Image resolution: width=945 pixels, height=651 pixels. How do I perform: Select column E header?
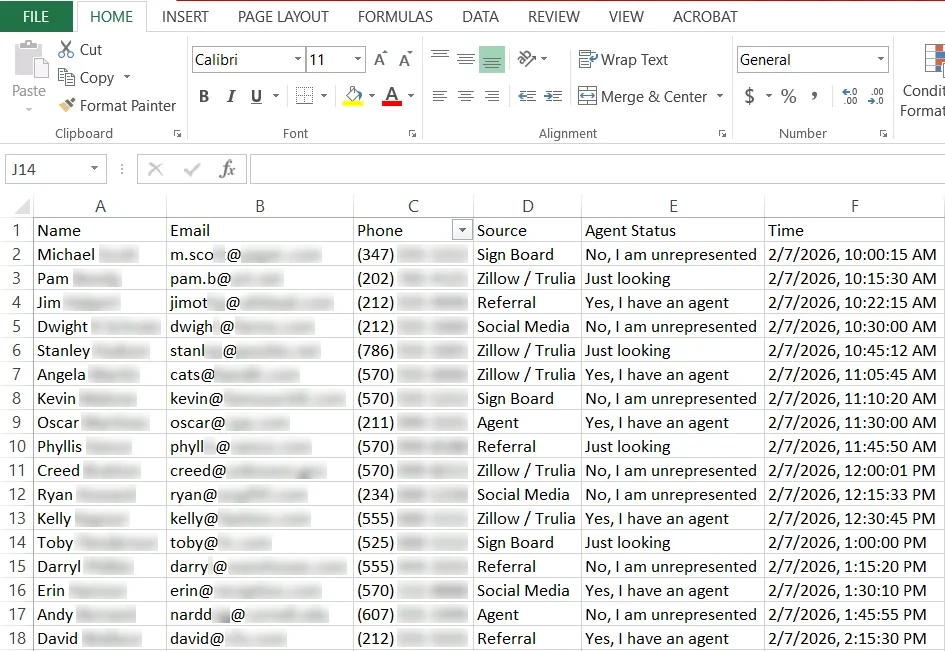point(673,206)
